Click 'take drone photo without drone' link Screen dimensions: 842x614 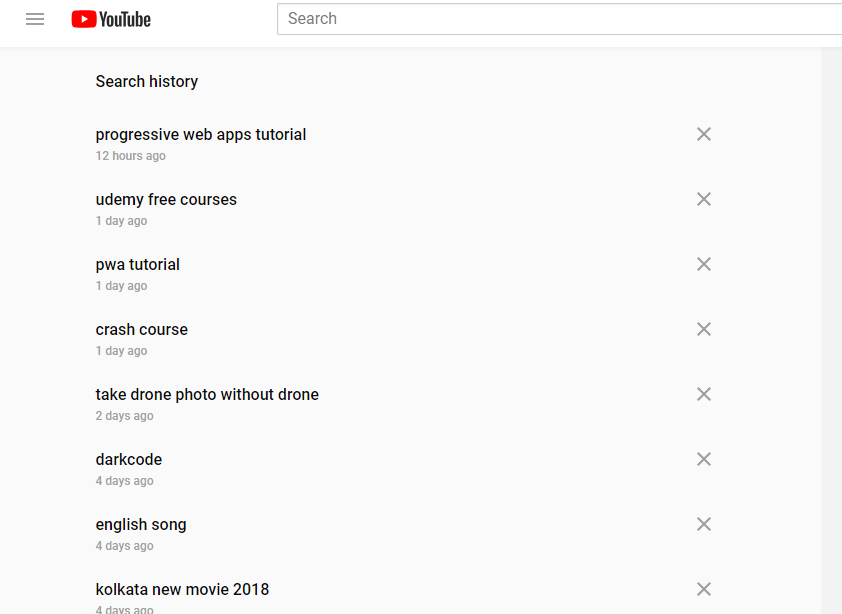click(207, 395)
